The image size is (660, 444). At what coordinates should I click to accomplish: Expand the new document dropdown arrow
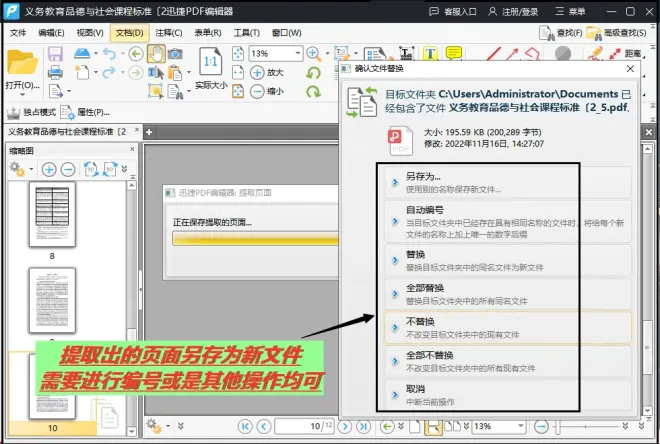point(96,72)
